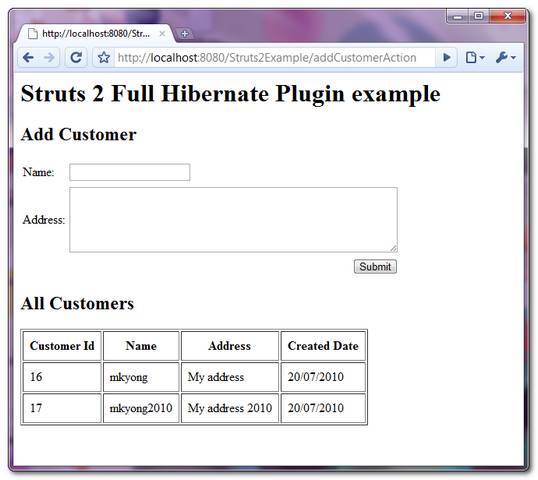Viewport: 538px width, 480px height.
Task: Click the name cell mkyong2010
Action: coord(141,408)
